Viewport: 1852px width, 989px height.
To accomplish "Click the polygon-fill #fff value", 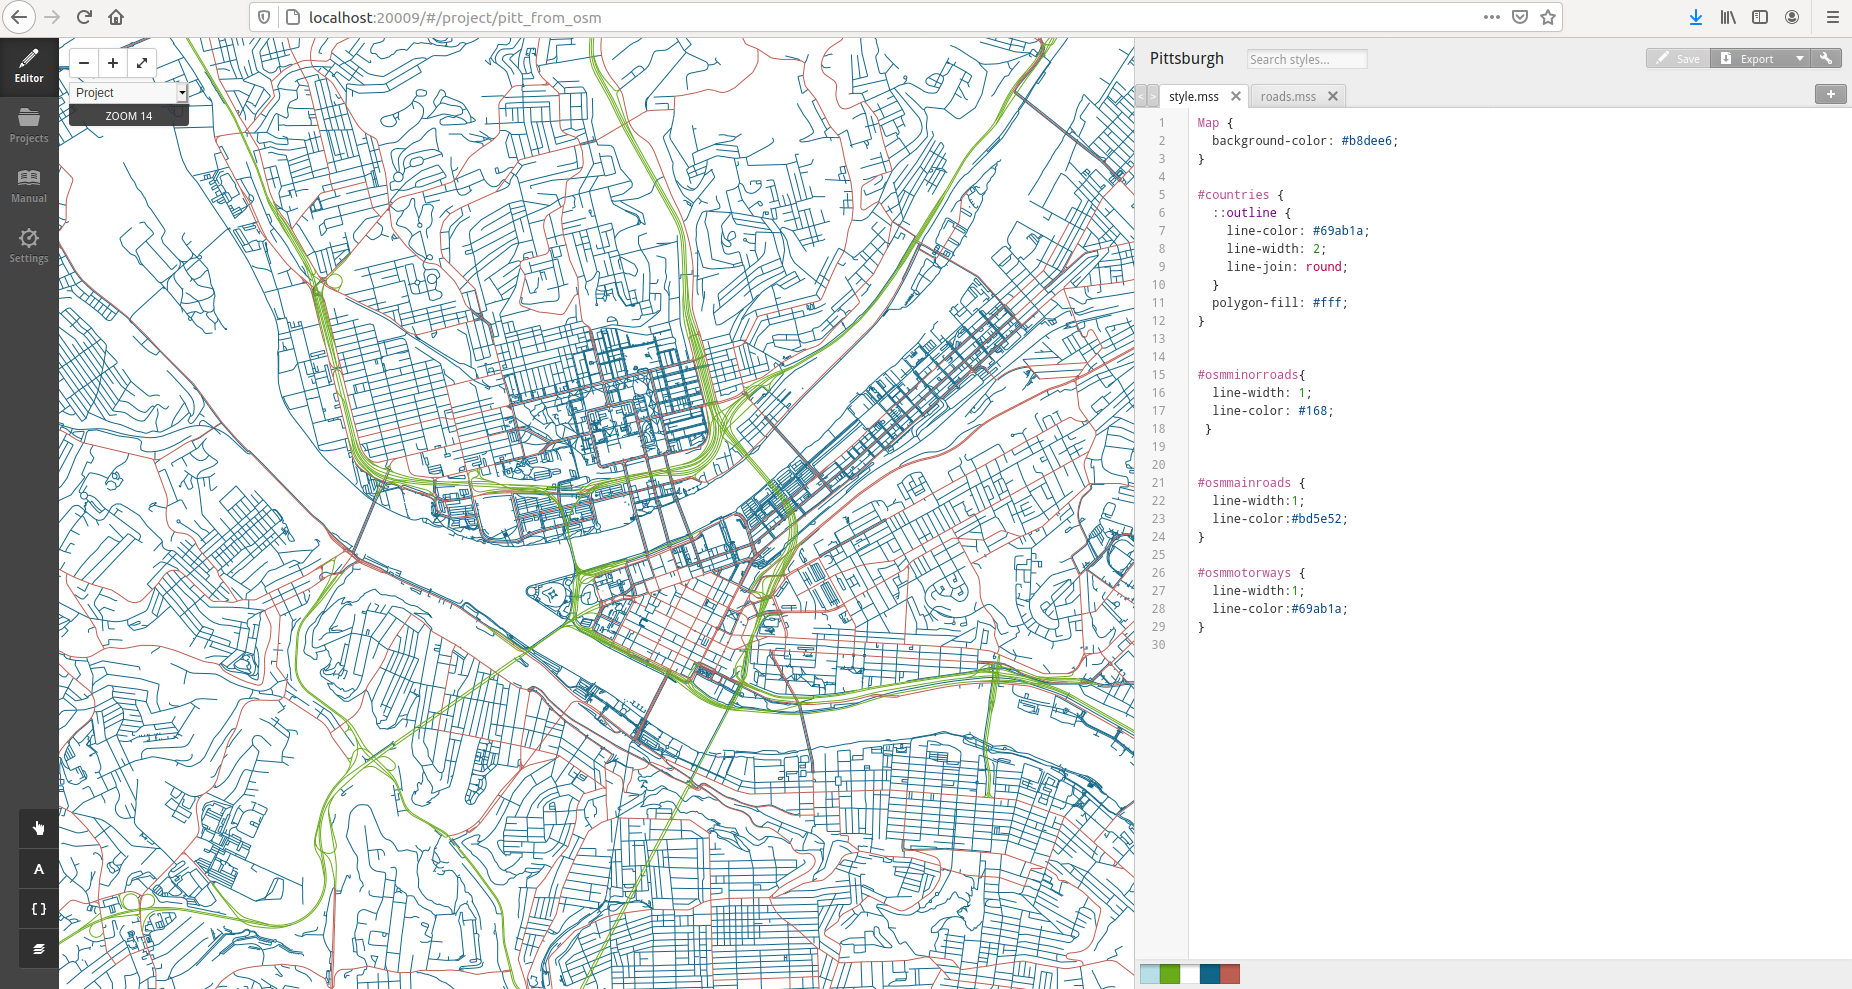I will tap(1327, 303).
